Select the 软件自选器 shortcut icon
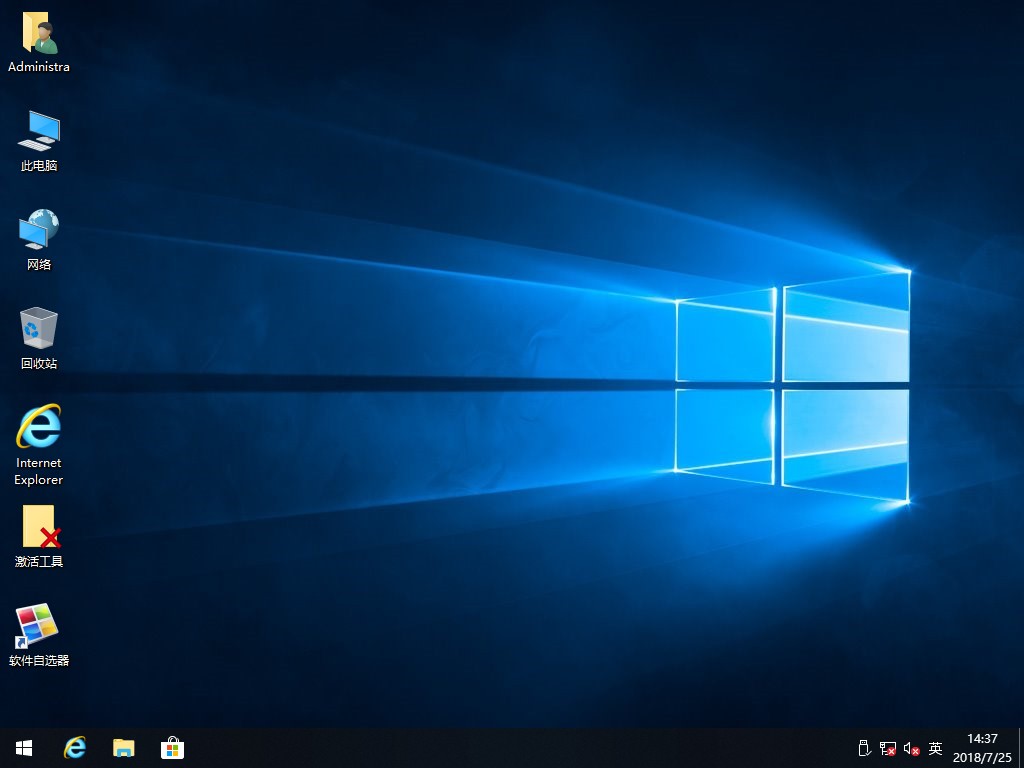 pyautogui.click(x=39, y=635)
